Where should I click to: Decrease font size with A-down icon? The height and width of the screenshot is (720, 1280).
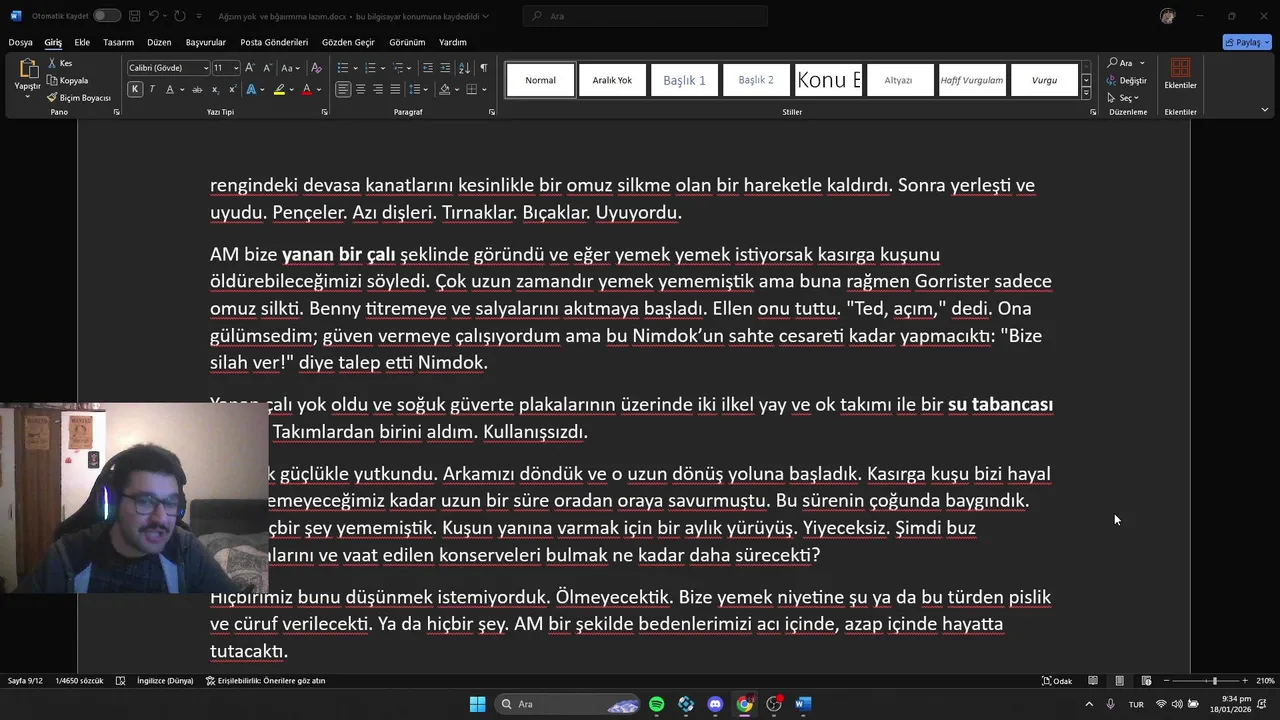pyautogui.click(x=267, y=68)
